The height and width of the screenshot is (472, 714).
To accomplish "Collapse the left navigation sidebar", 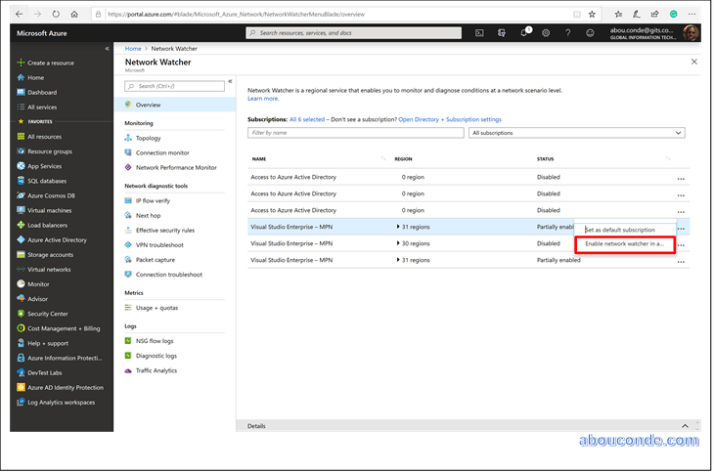I will pos(107,48).
